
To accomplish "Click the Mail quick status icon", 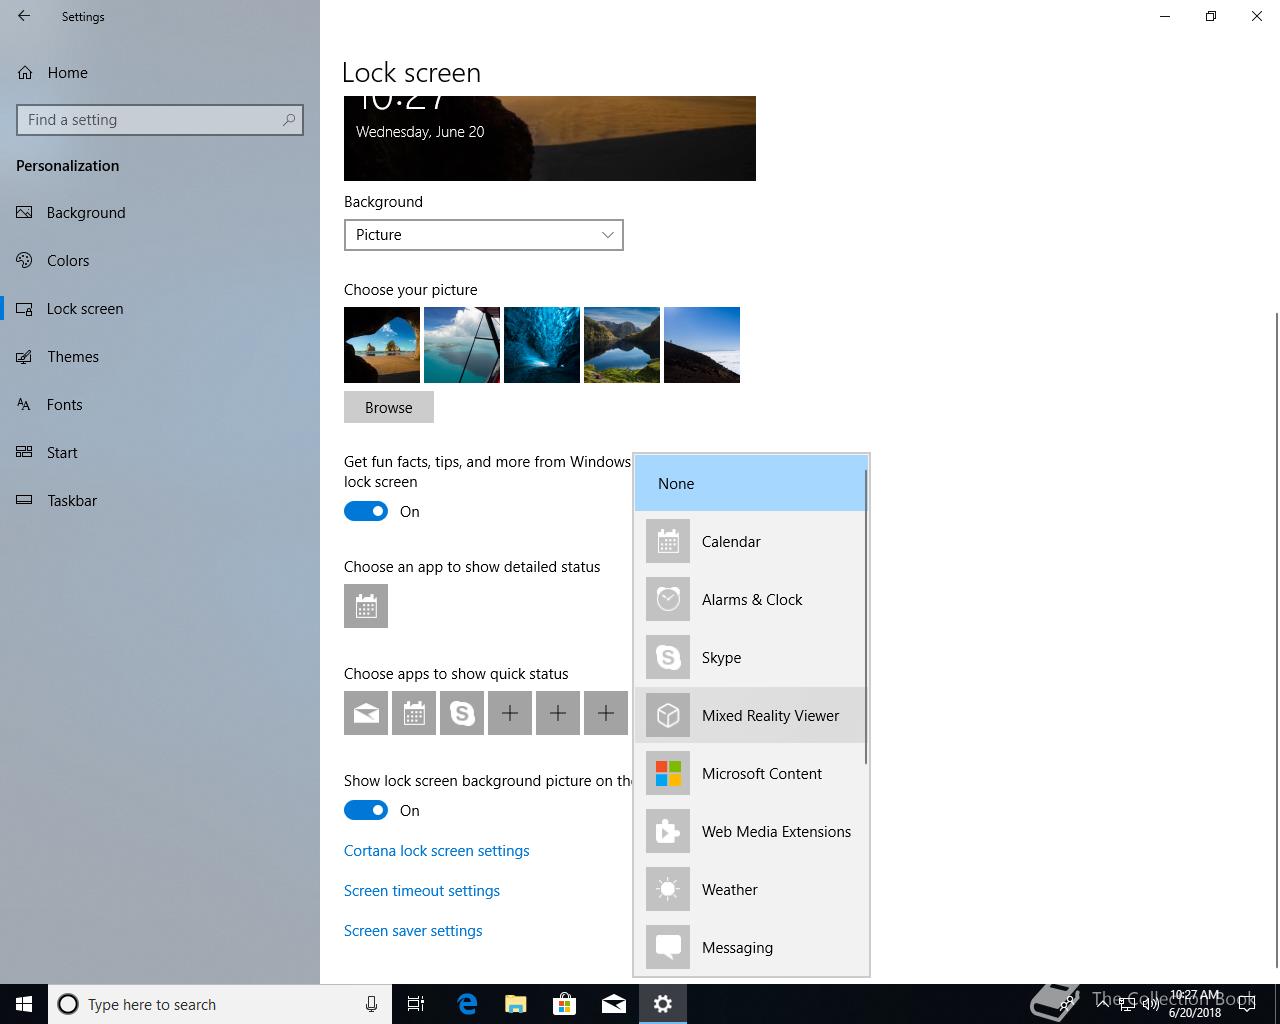I will coord(366,713).
